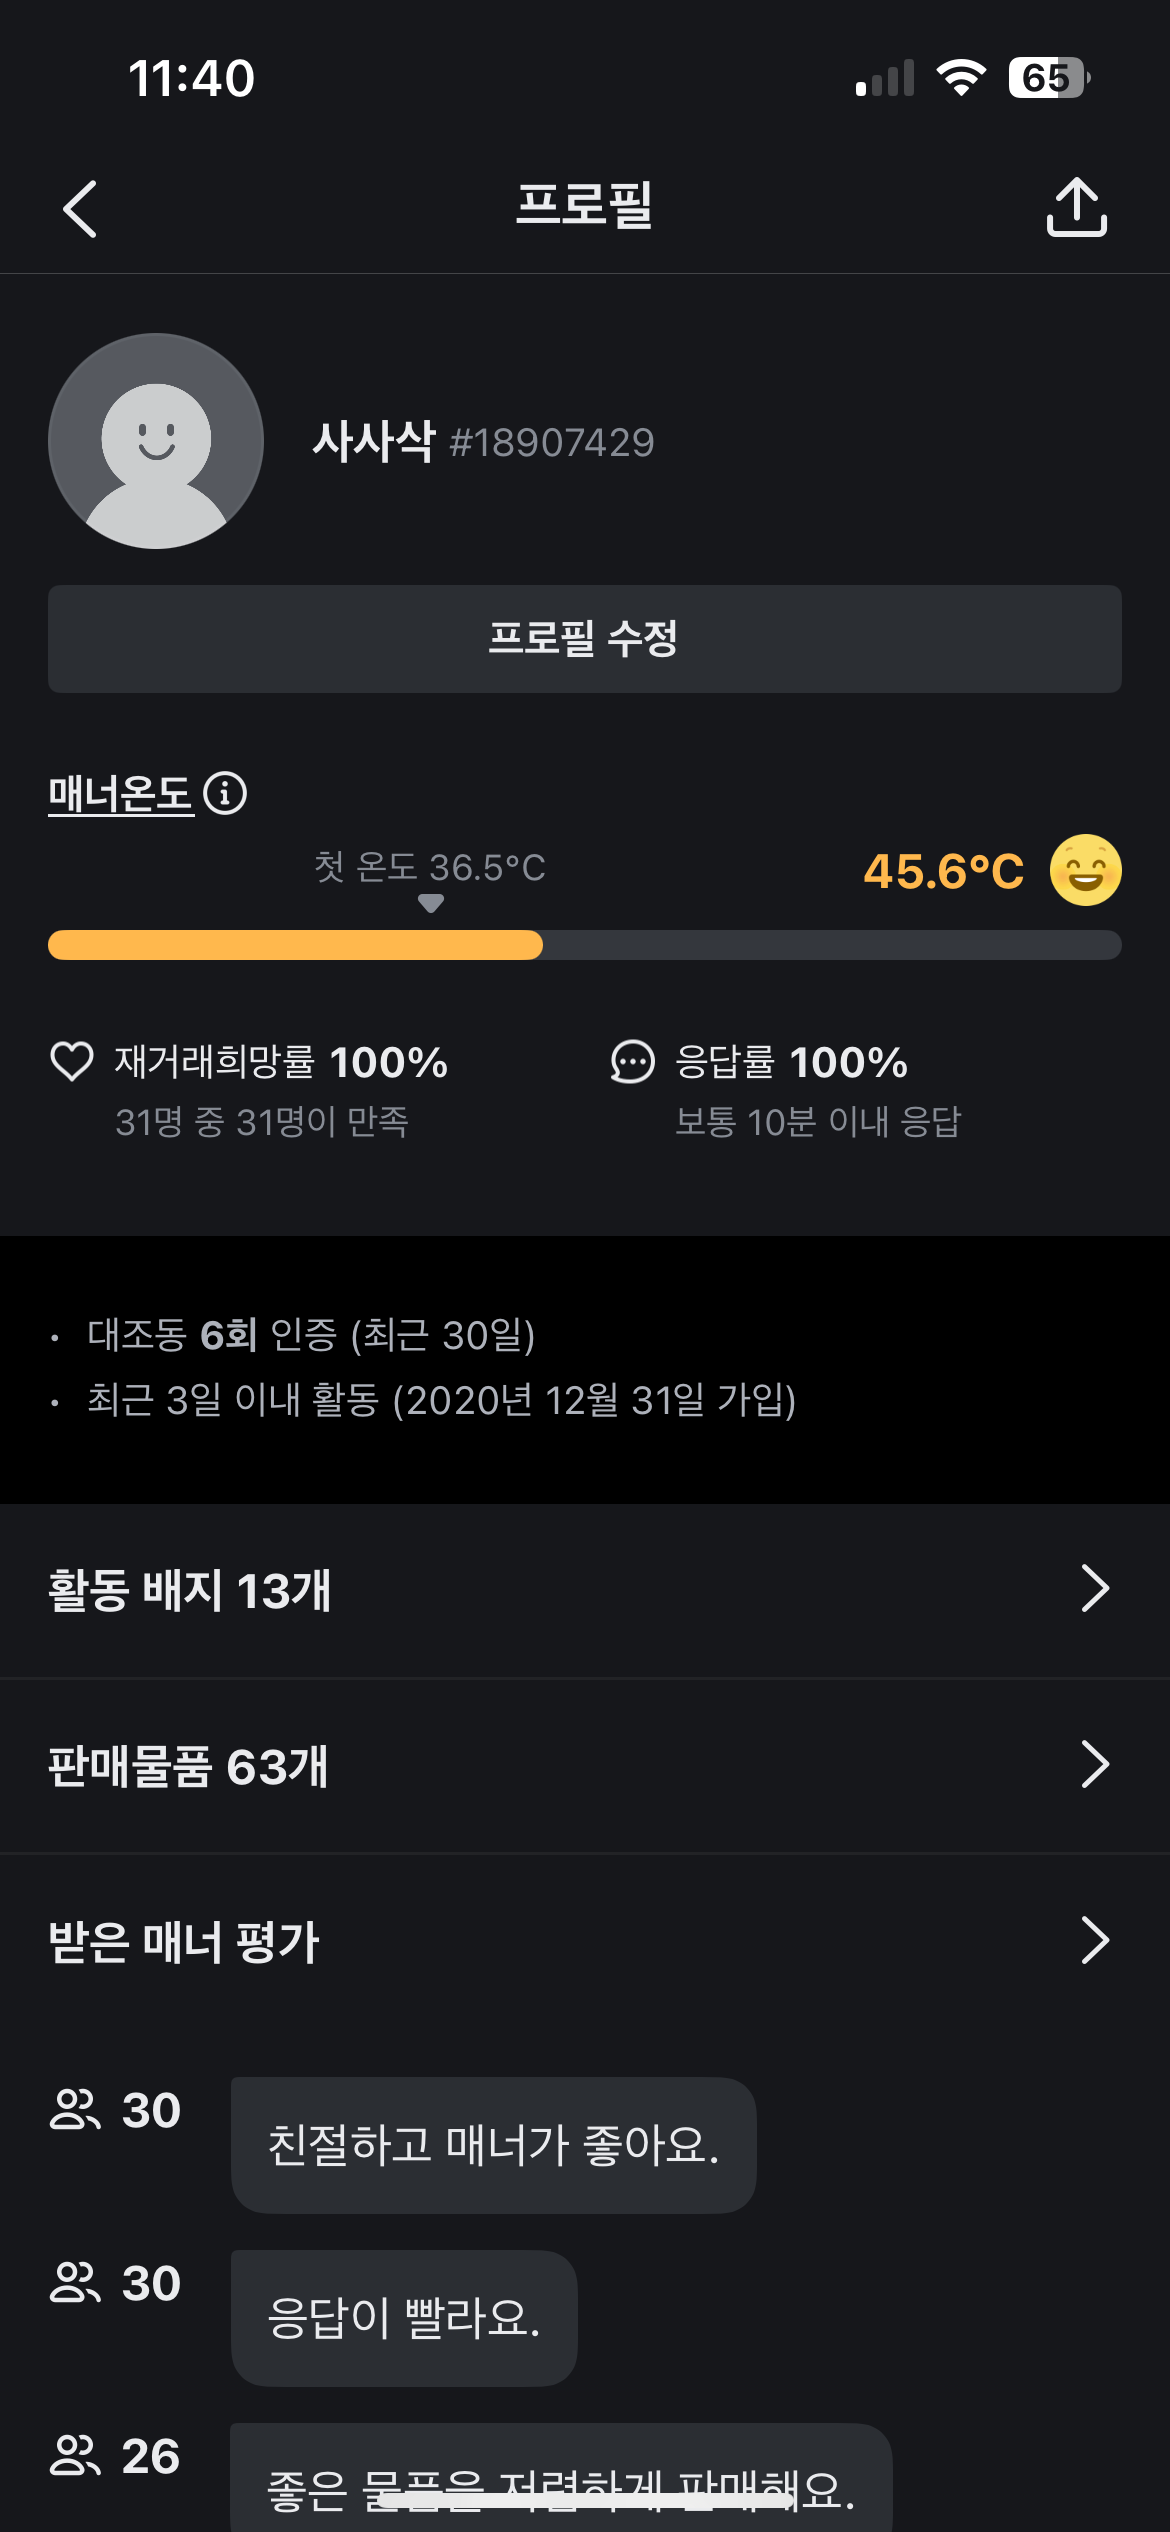Tap the smiling emoji face icon

(1085, 870)
